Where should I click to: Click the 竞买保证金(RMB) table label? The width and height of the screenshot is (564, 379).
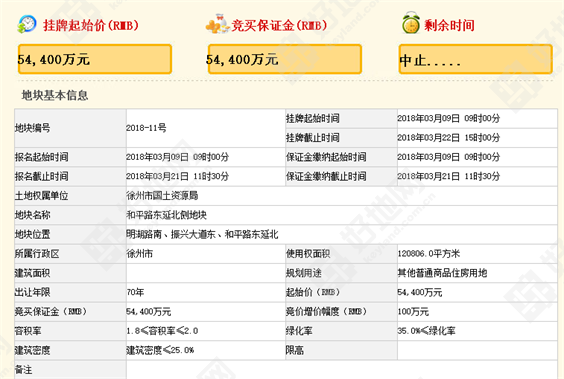tap(51, 312)
